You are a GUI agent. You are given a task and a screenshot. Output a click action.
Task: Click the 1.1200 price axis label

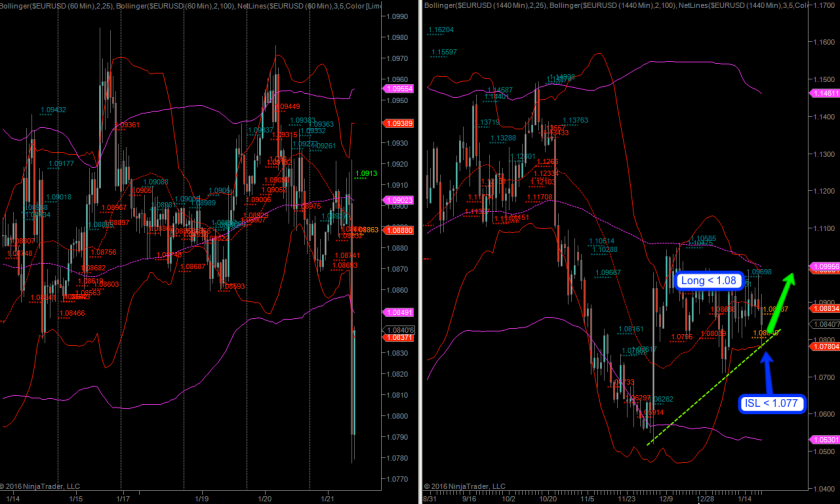(x=824, y=191)
